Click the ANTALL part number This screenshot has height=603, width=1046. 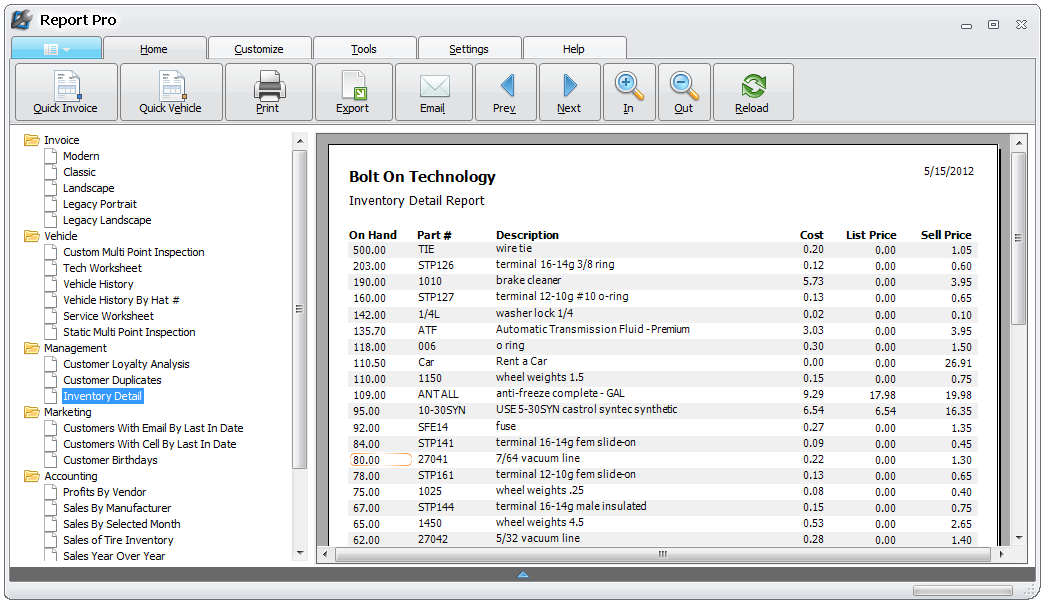coord(438,394)
